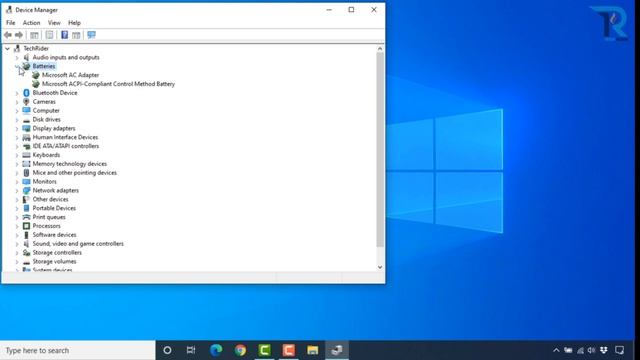Open the green Camtasia taskbar app

click(264, 351)
